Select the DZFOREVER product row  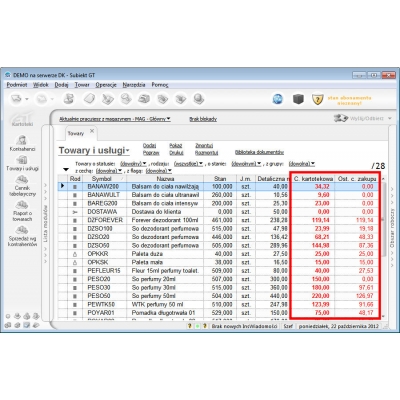[x=218, y=220]
